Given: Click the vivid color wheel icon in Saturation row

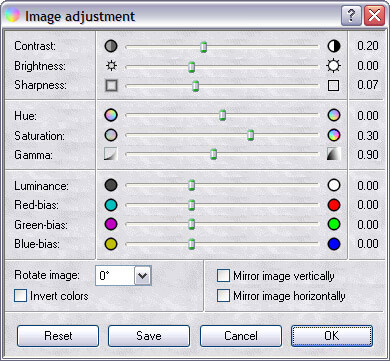Looking at the screenshot, I should click(x=334, y=135).
